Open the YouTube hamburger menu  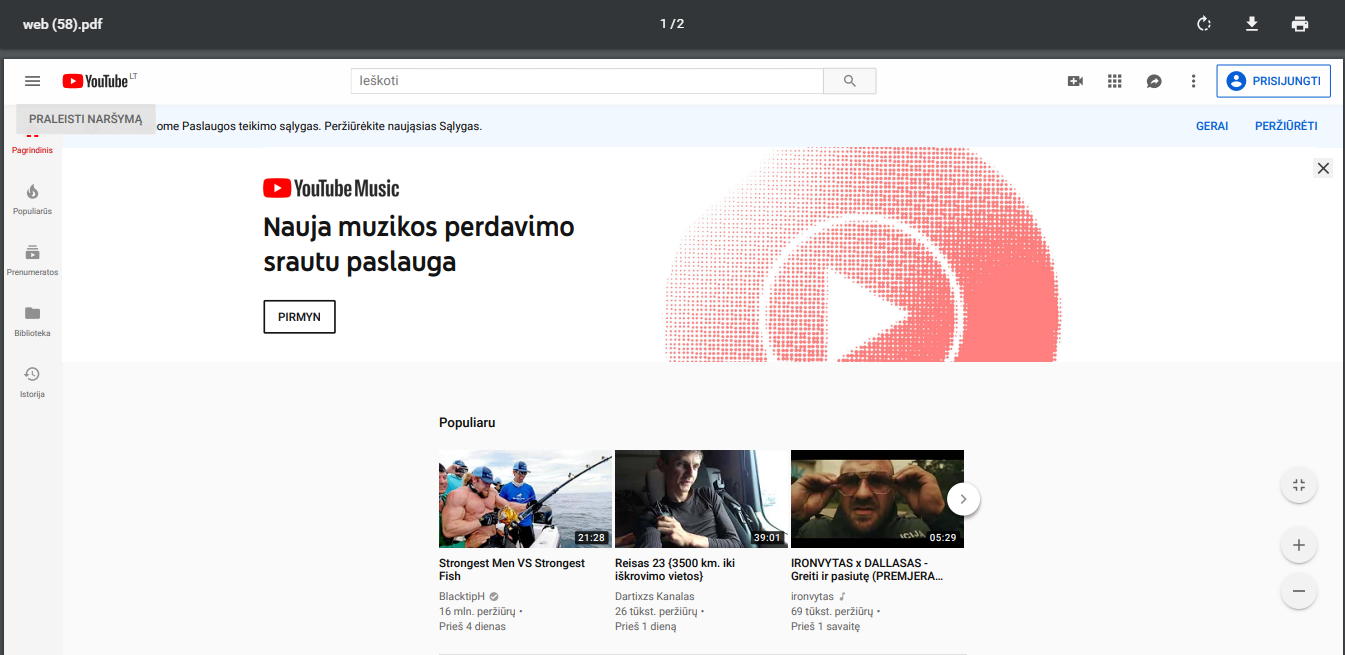[x=32, y=81]
